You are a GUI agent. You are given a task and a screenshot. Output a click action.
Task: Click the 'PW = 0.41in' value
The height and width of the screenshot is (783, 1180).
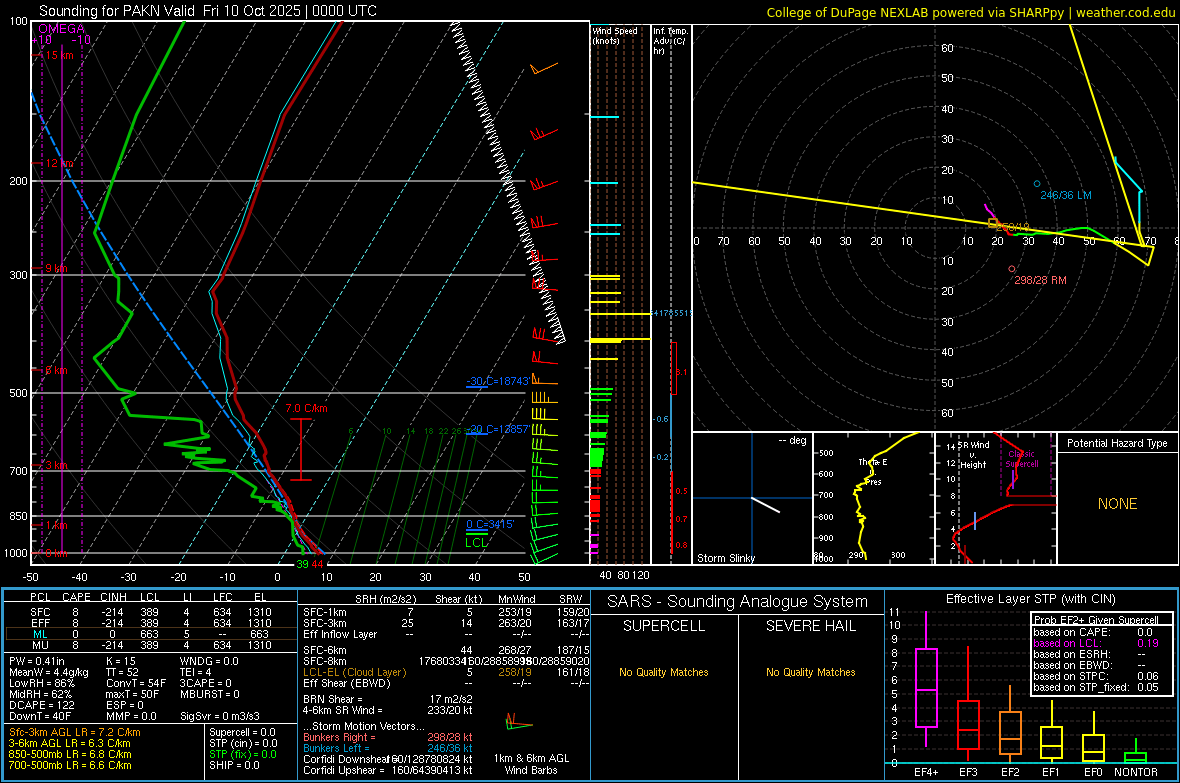click(x=37, y=661)
